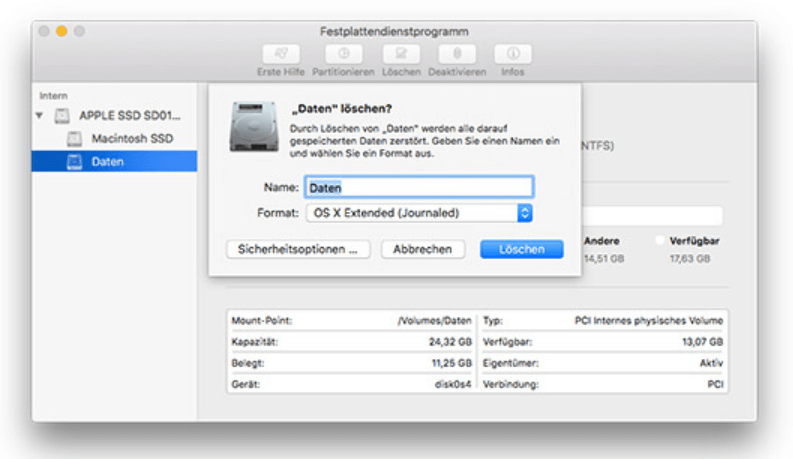
Task: Select the Deaktivieren toolbar icon
Action: coord(457,54)
